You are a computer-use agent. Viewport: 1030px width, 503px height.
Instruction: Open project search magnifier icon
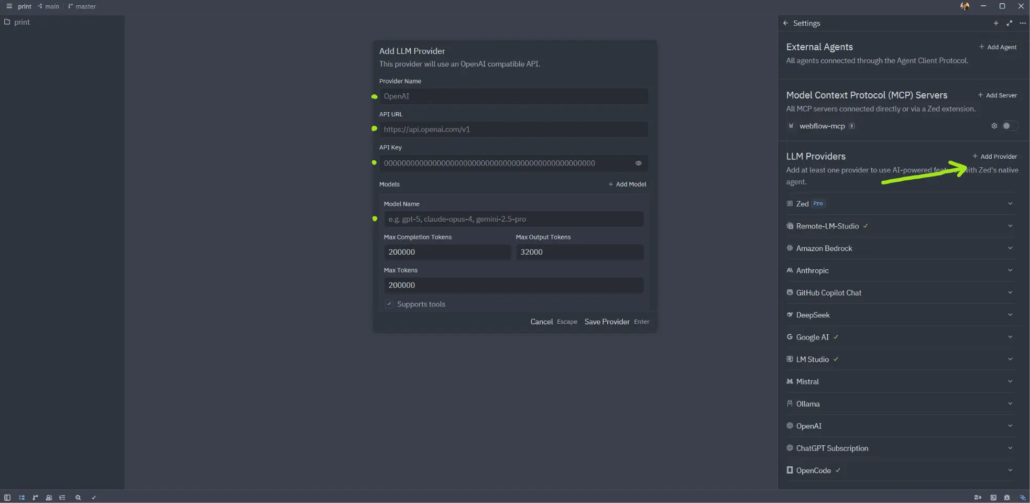[x=78, y=498]
